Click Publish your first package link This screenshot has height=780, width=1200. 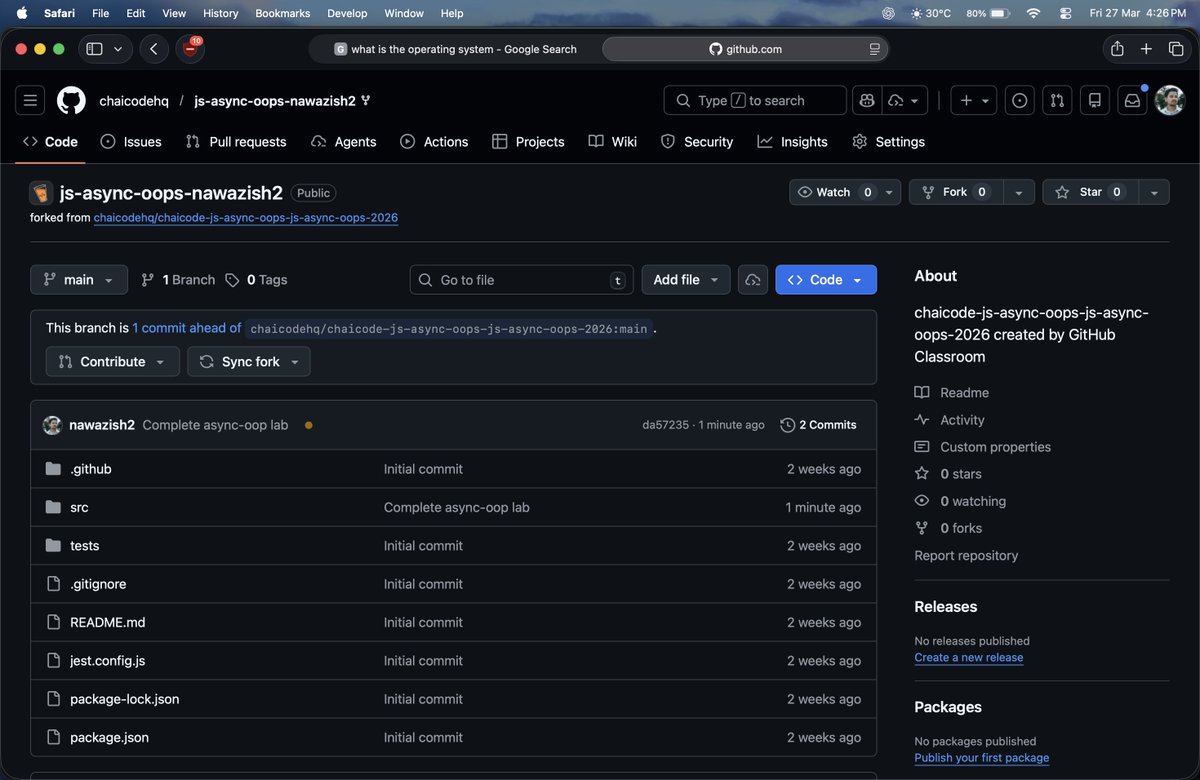click(982, 758)
